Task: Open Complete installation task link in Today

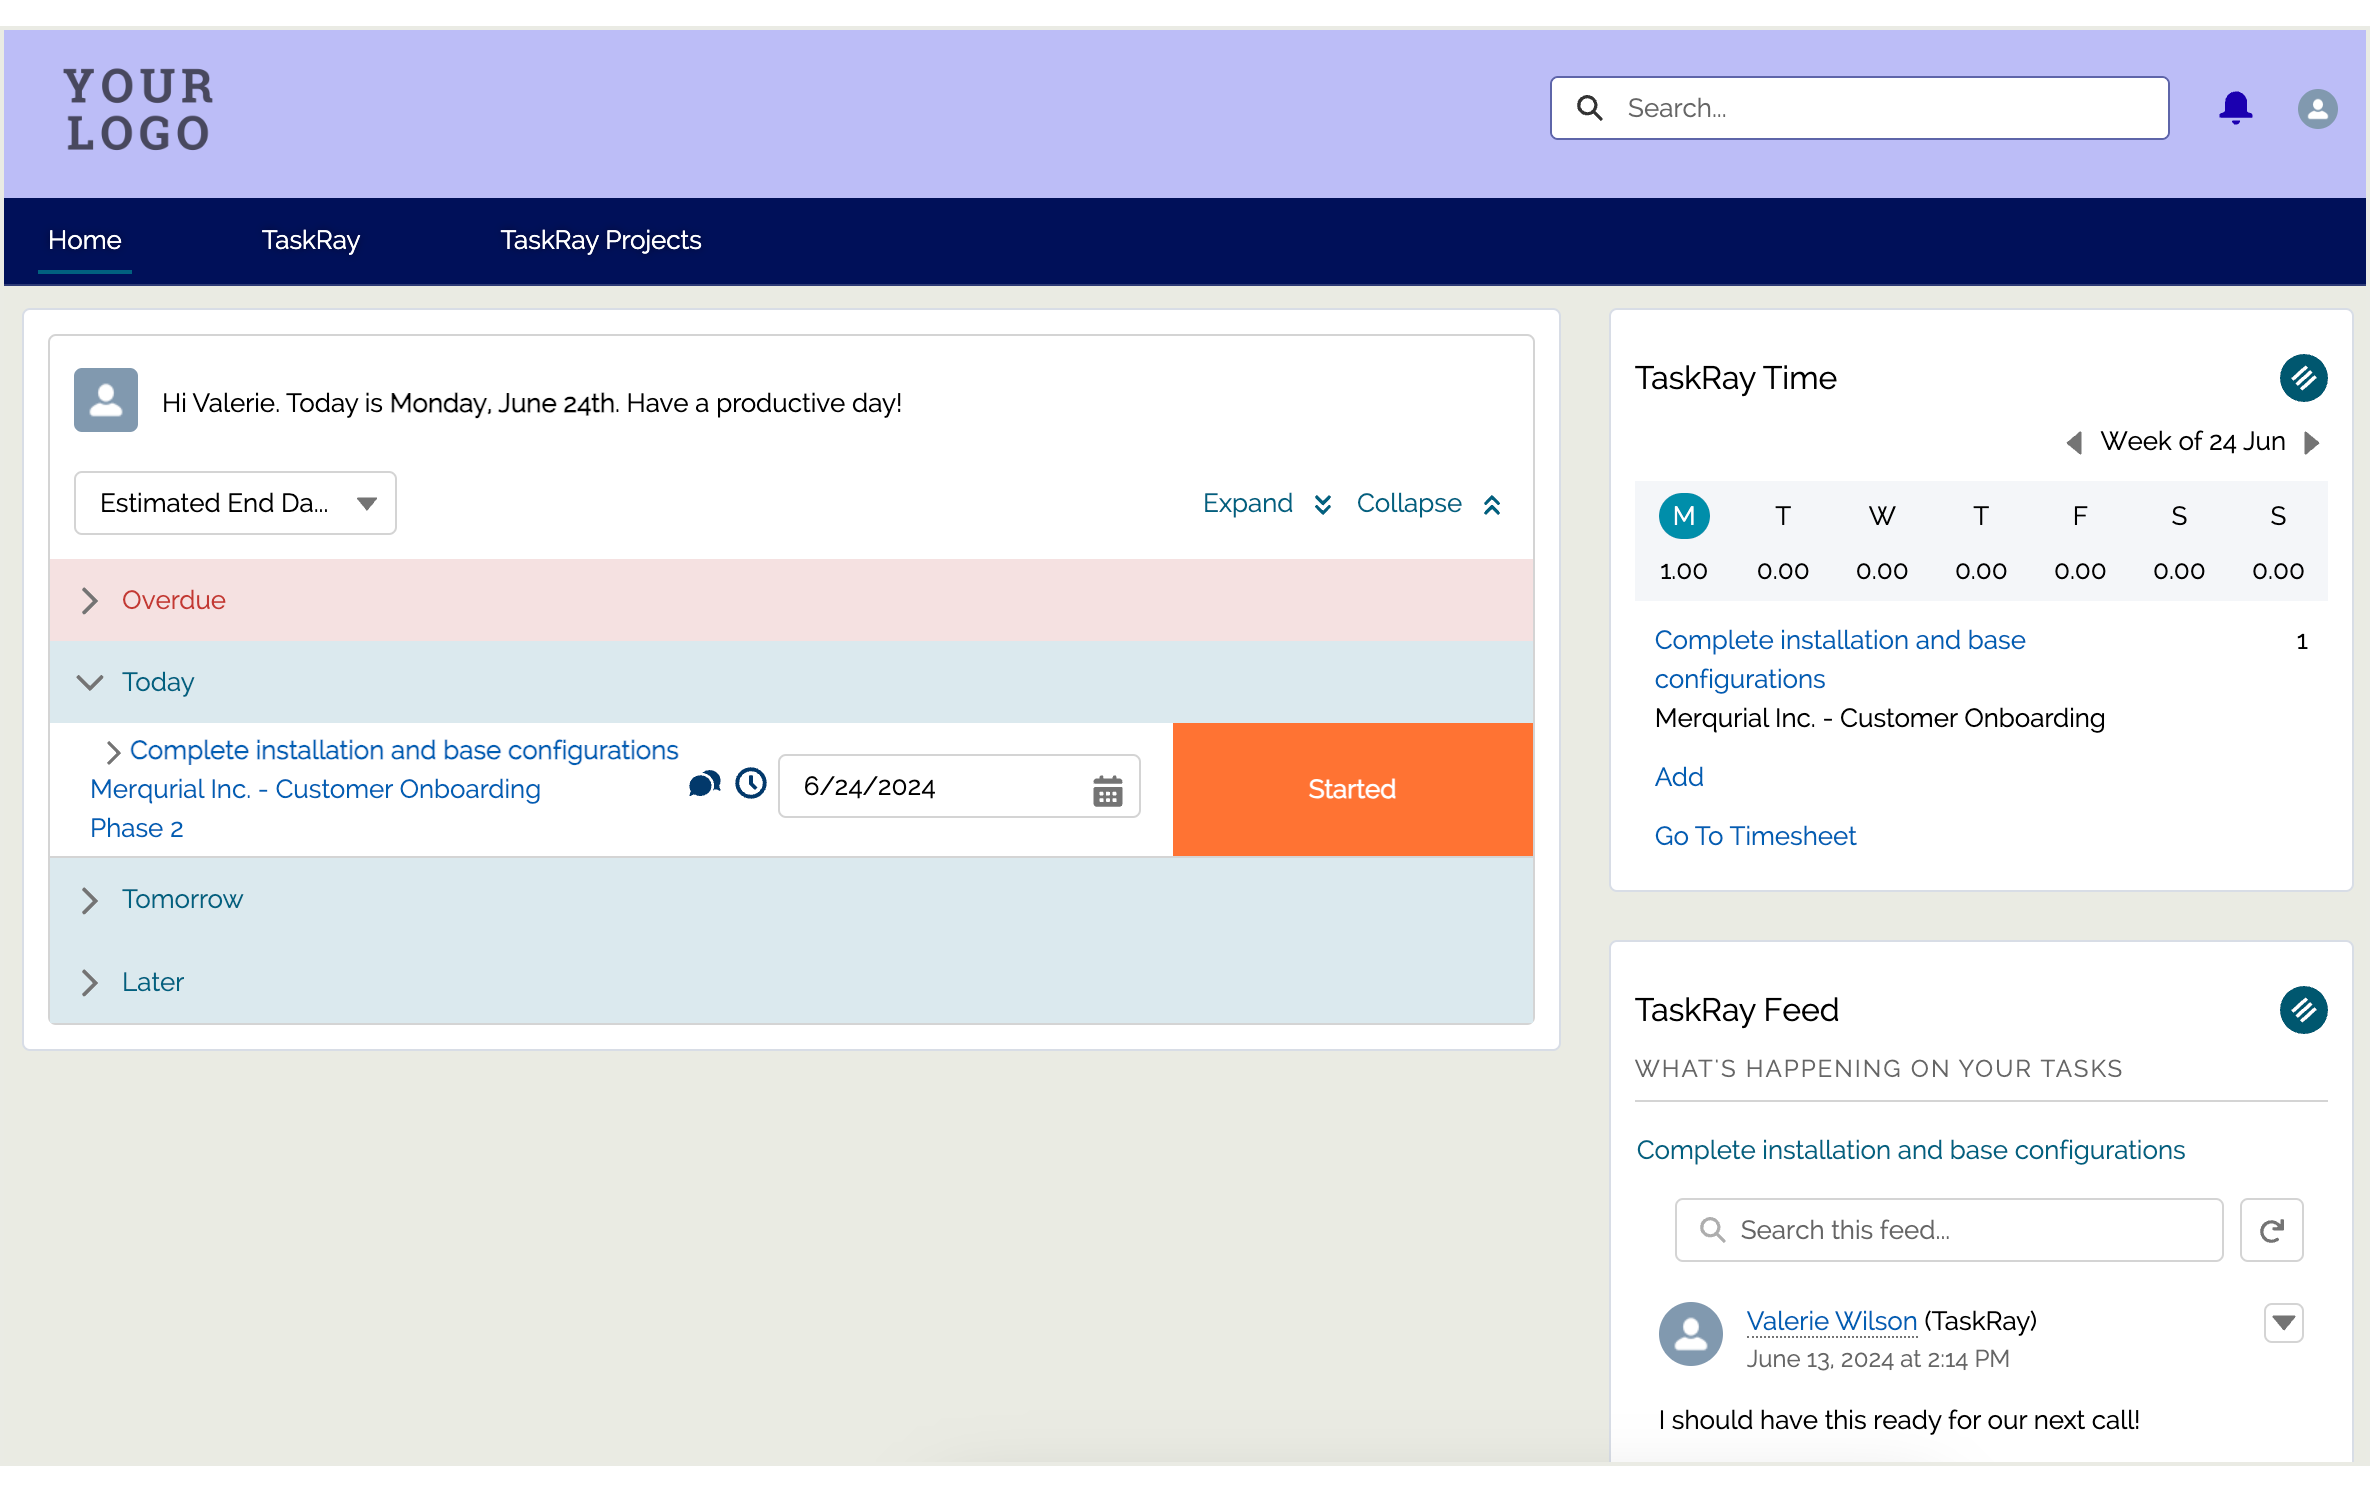Action: [404, 750]
